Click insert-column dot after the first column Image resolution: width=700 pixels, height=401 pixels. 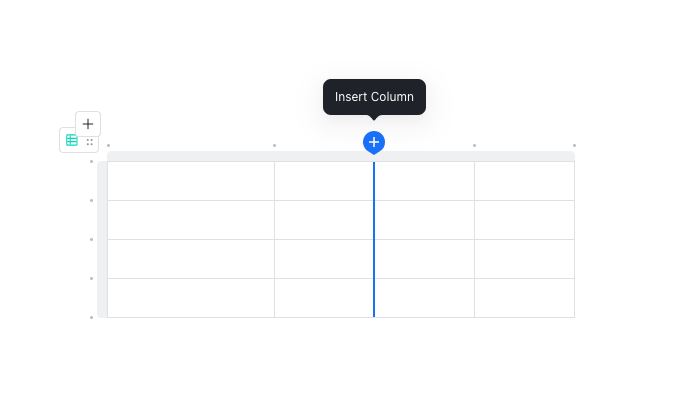pos(274,146)
